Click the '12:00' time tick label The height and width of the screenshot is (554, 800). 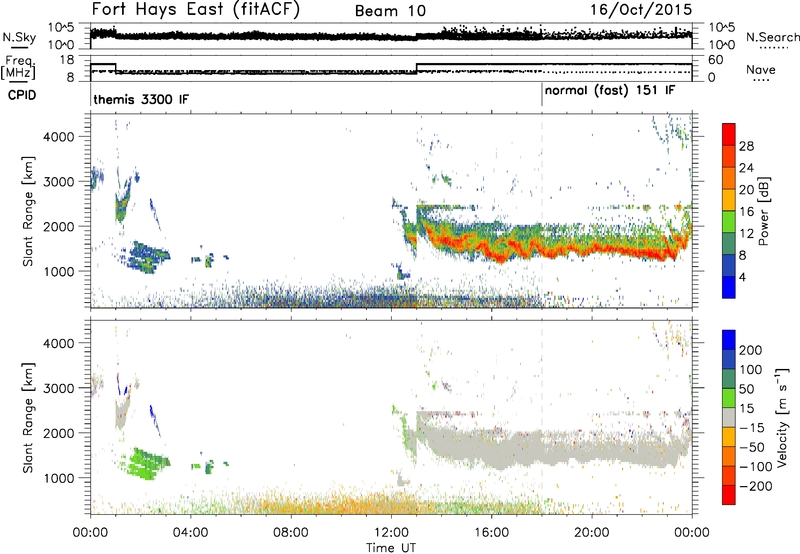coord(391,533)
